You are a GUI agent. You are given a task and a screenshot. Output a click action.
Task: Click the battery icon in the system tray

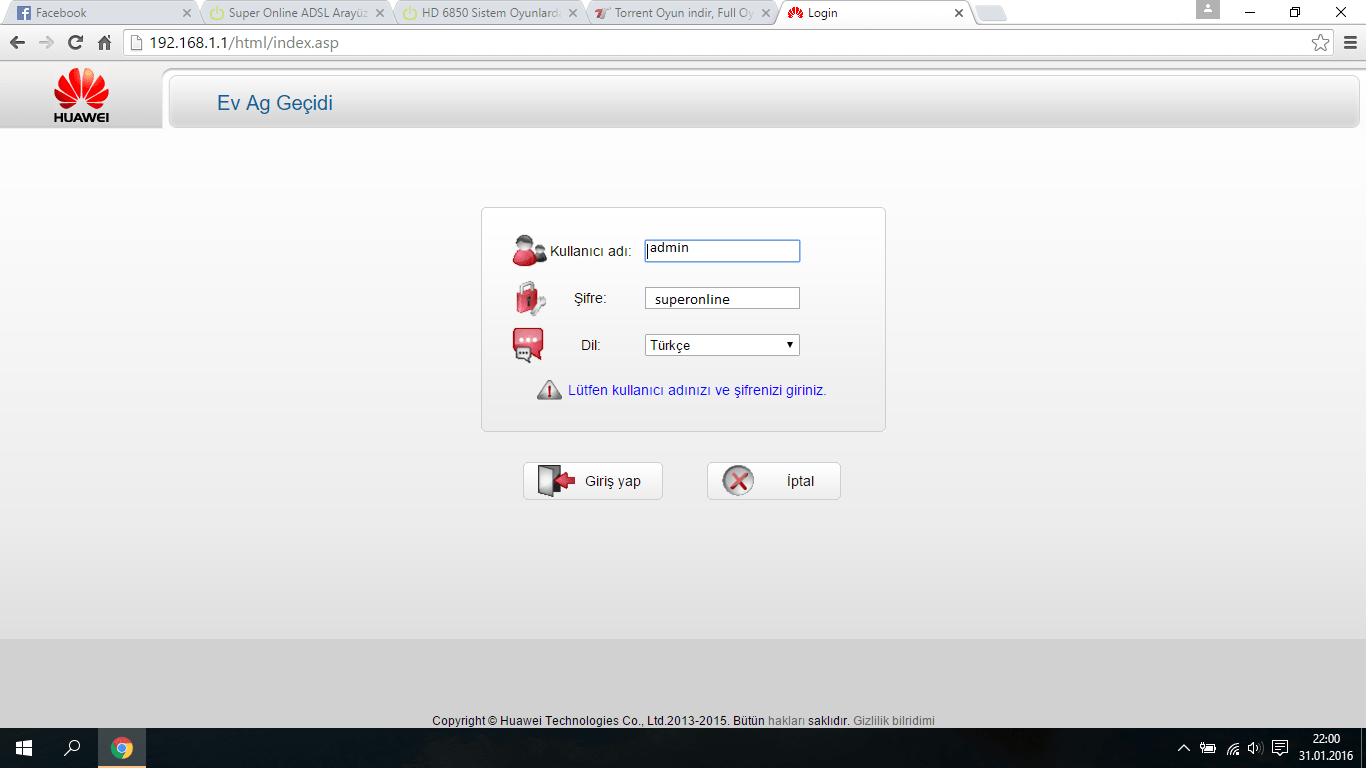(1208, 748)
